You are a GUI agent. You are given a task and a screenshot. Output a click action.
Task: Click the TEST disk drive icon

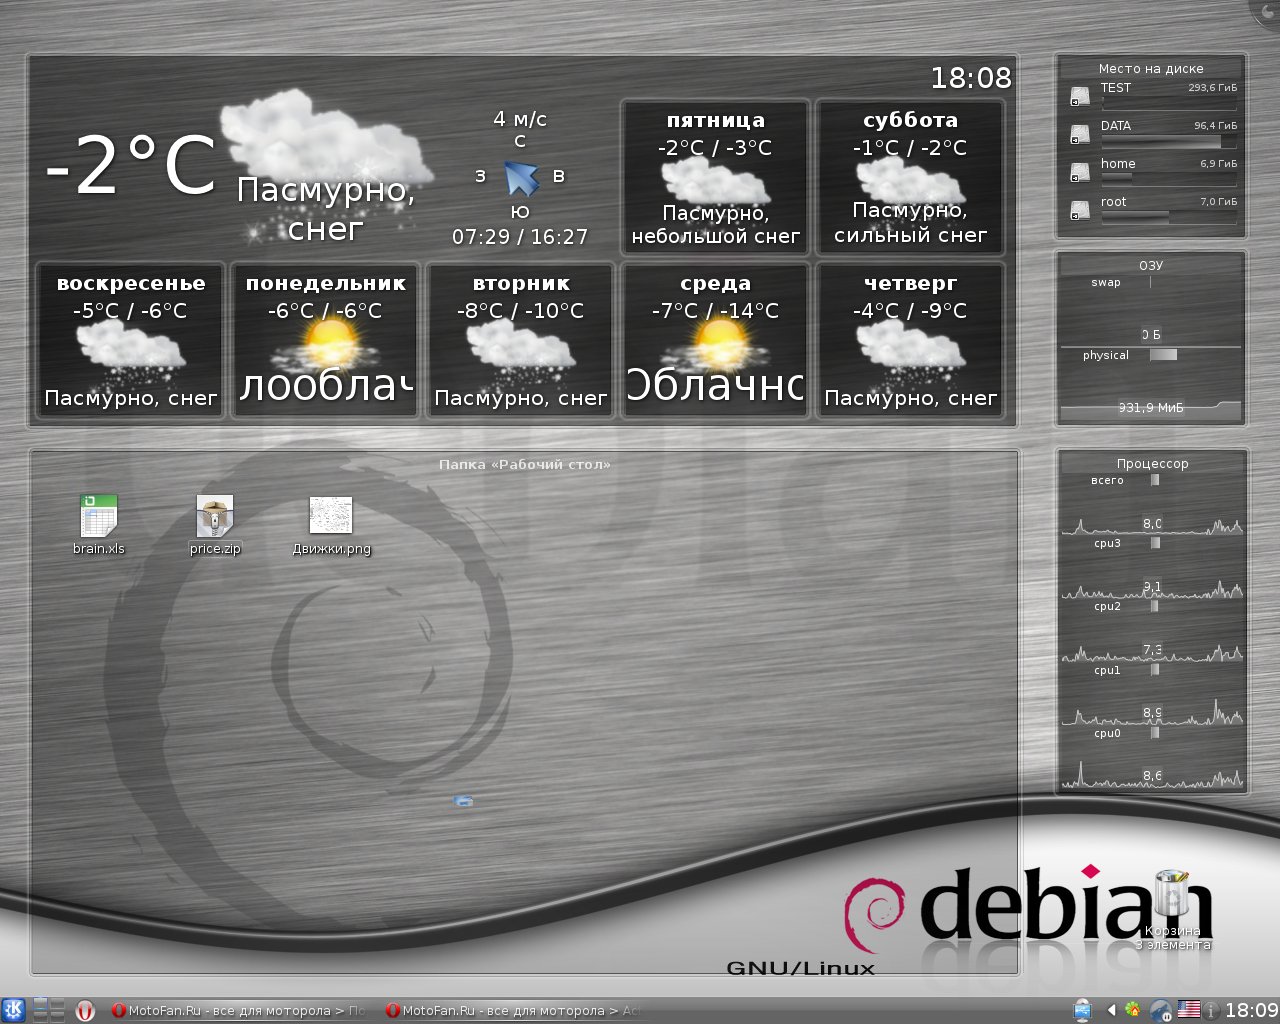point(1080,96)
